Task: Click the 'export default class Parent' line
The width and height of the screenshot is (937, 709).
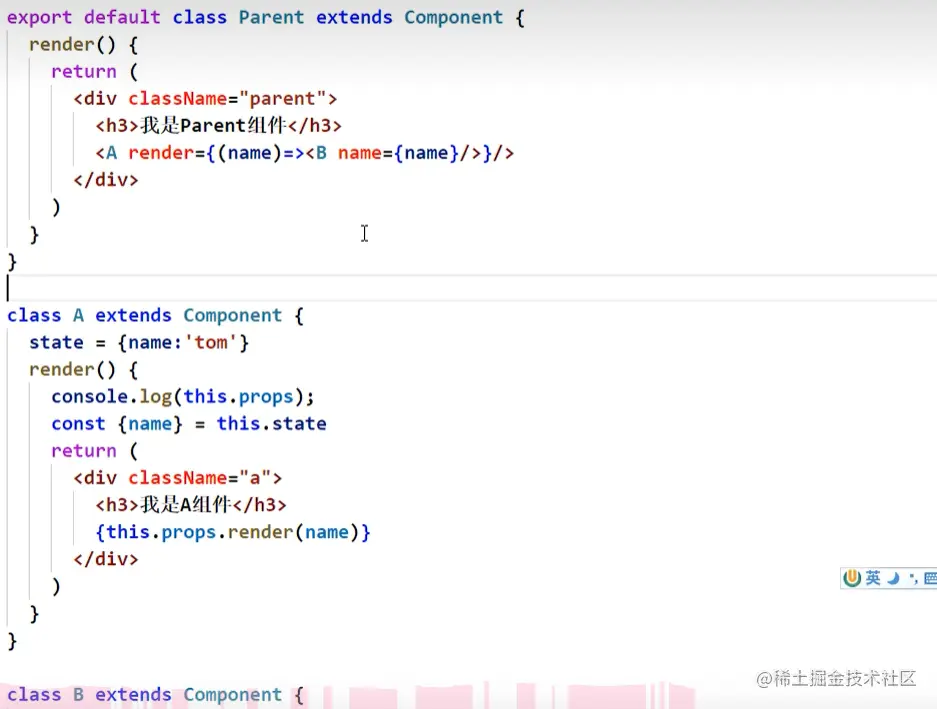Action: pos(266,17)
